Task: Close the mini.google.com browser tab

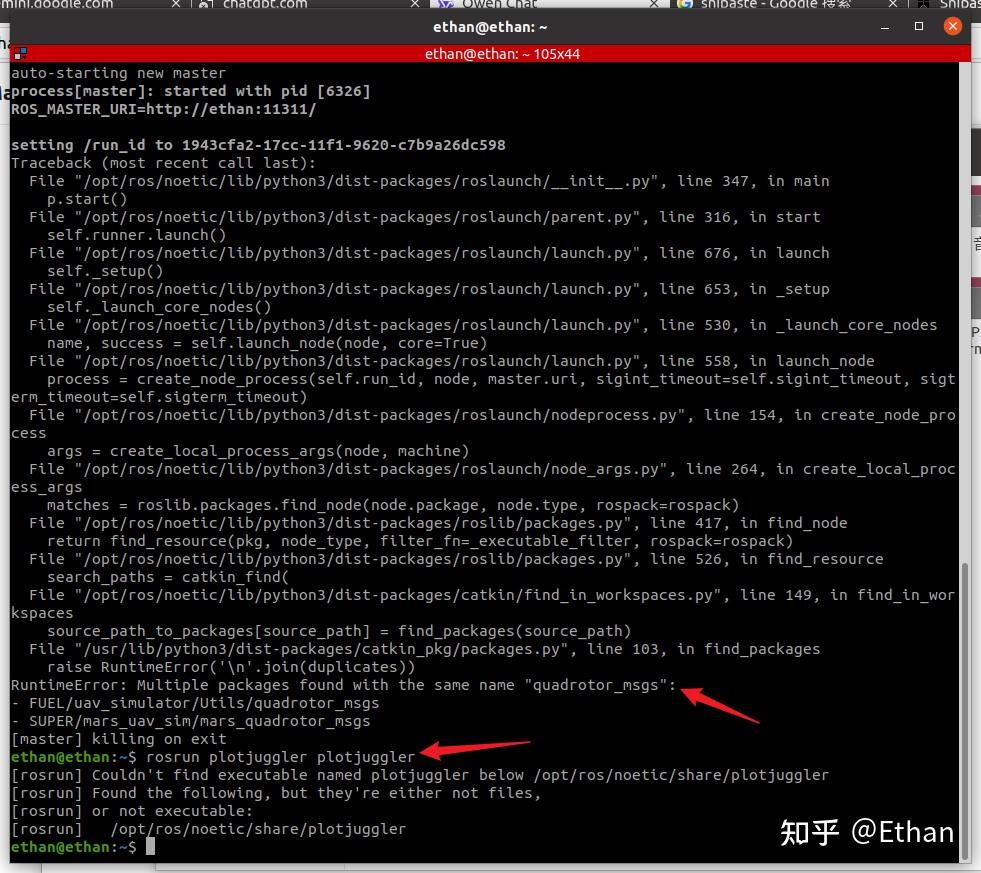Action: click(176, 4)
